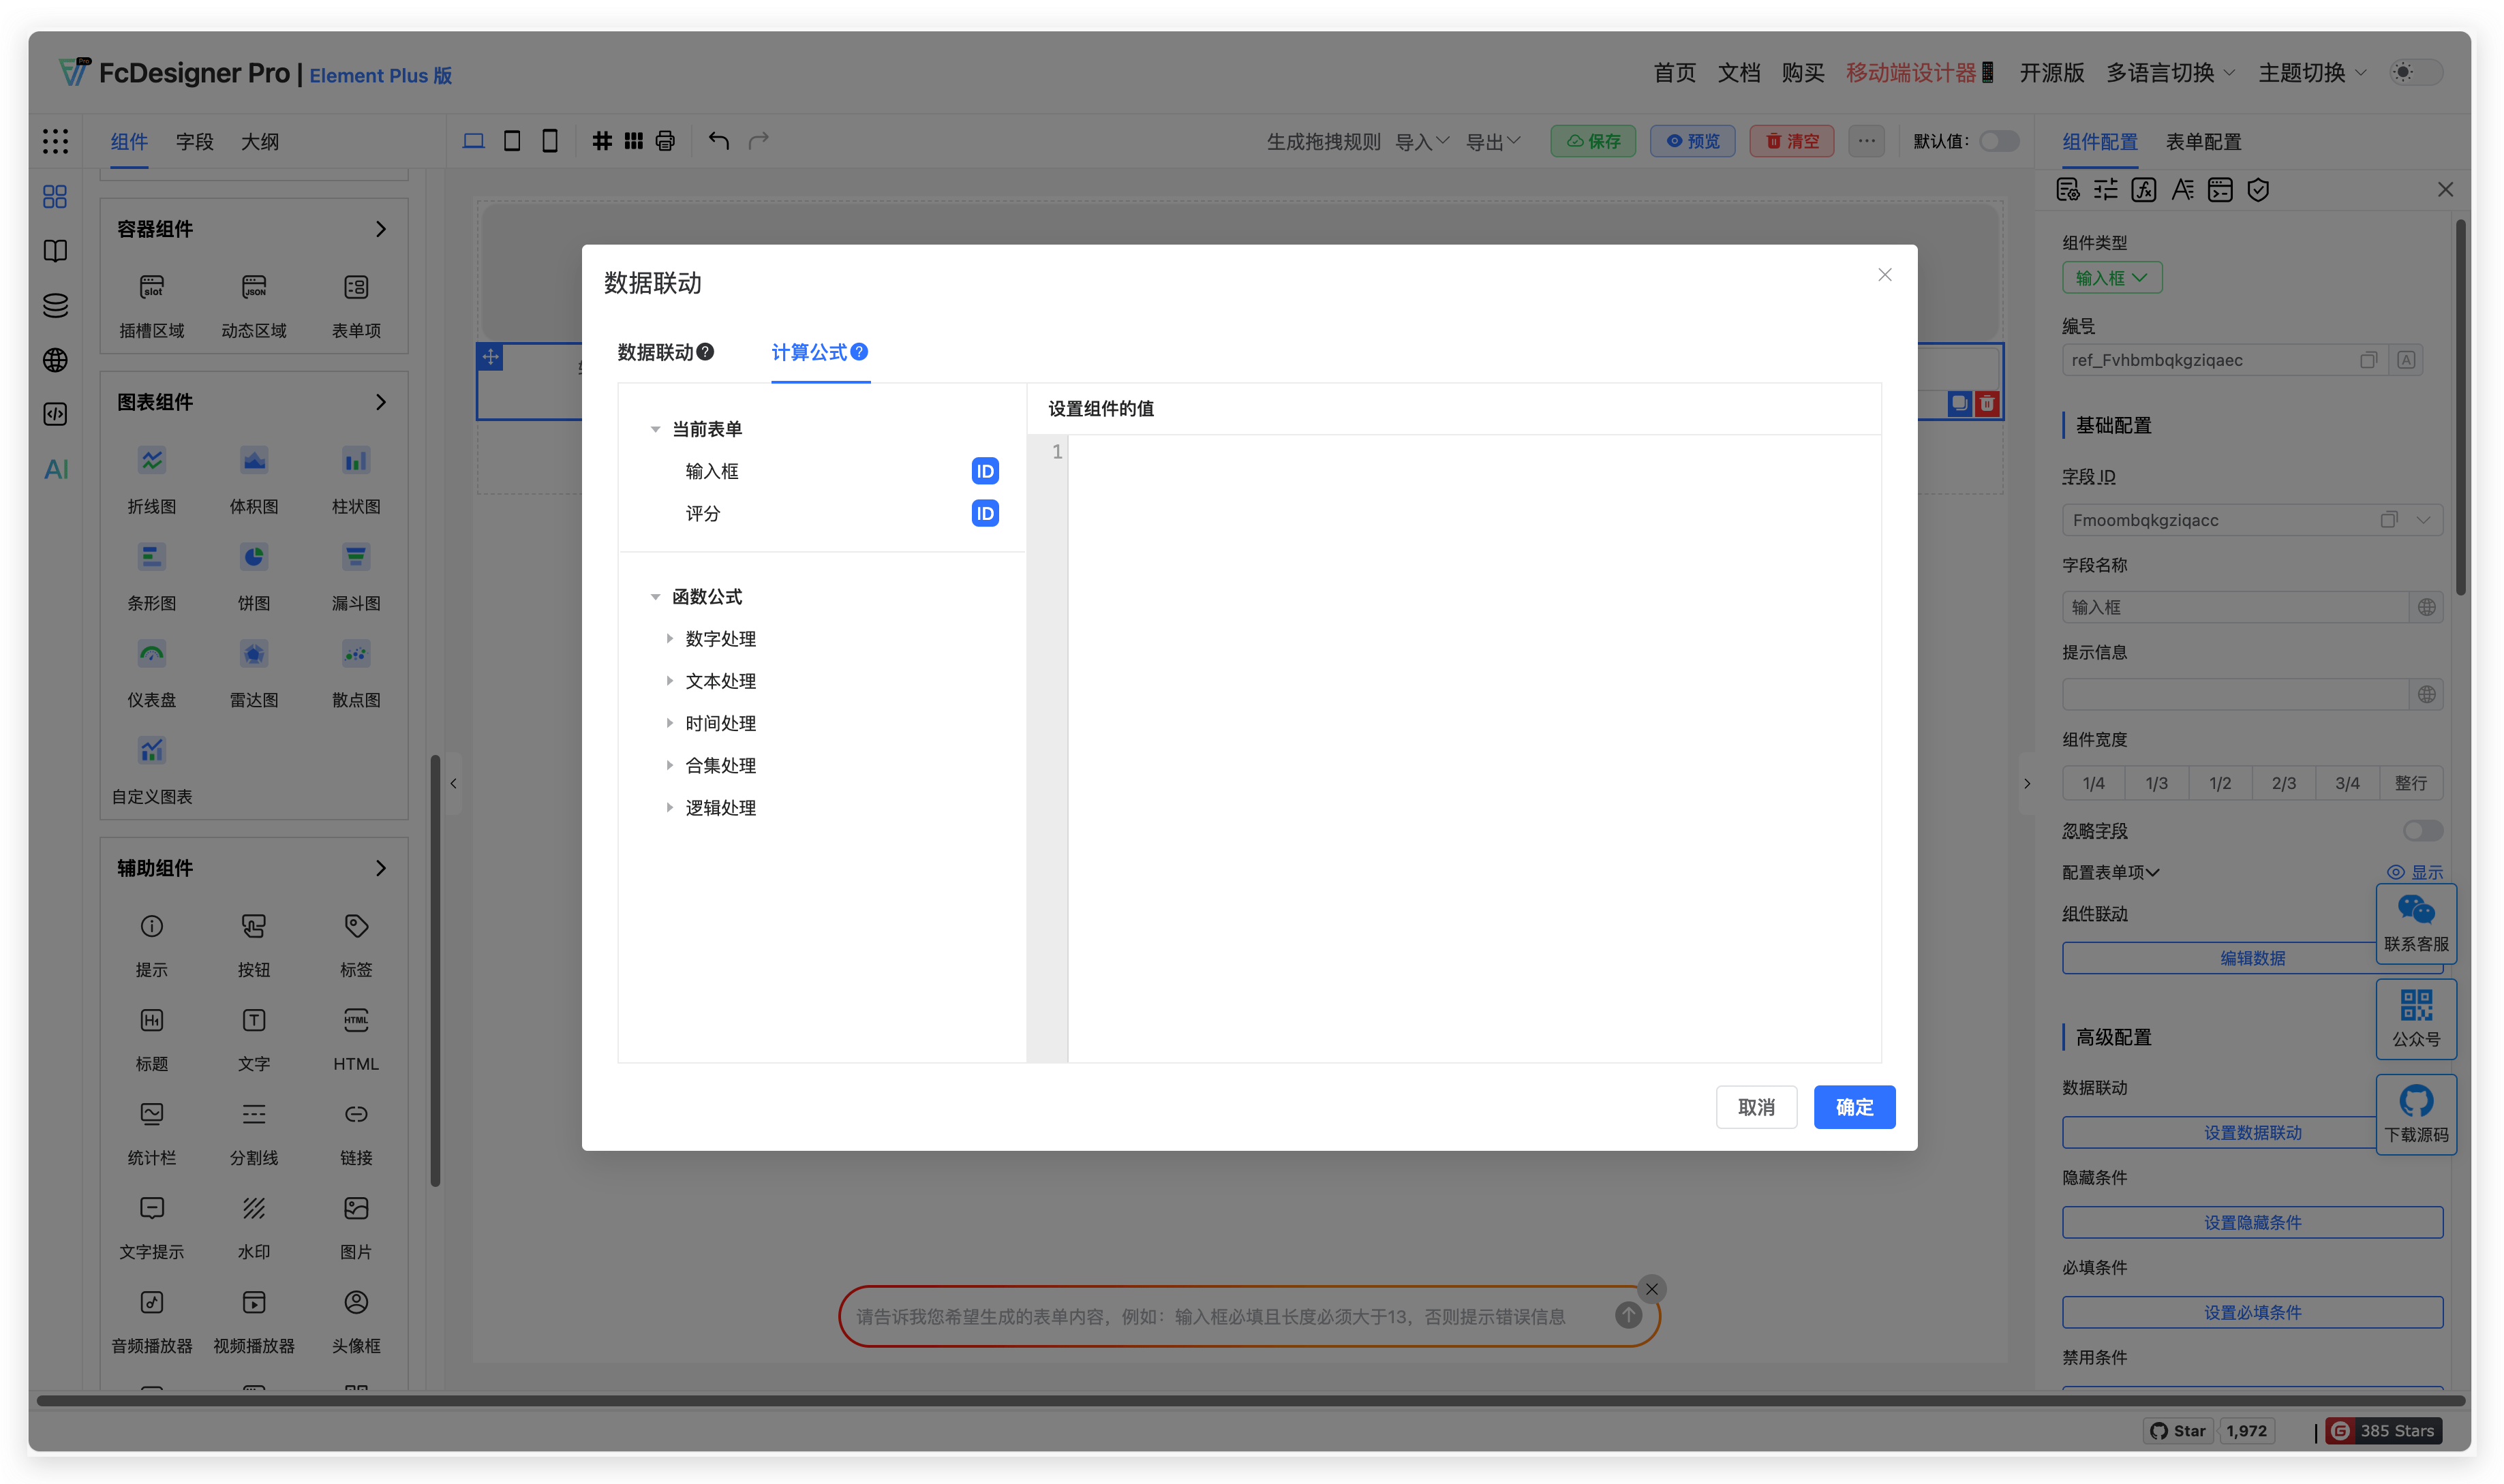Select the AI icon in left sidebar
The width and height of the screenshot is (2504, 1484).
tap(55, 468)
